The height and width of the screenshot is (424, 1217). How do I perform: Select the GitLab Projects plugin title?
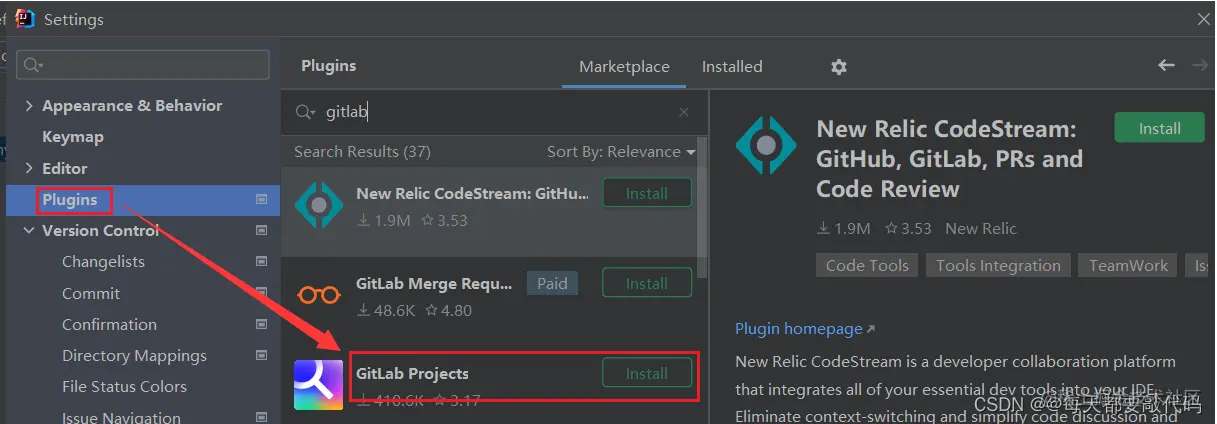coord(412,373)
